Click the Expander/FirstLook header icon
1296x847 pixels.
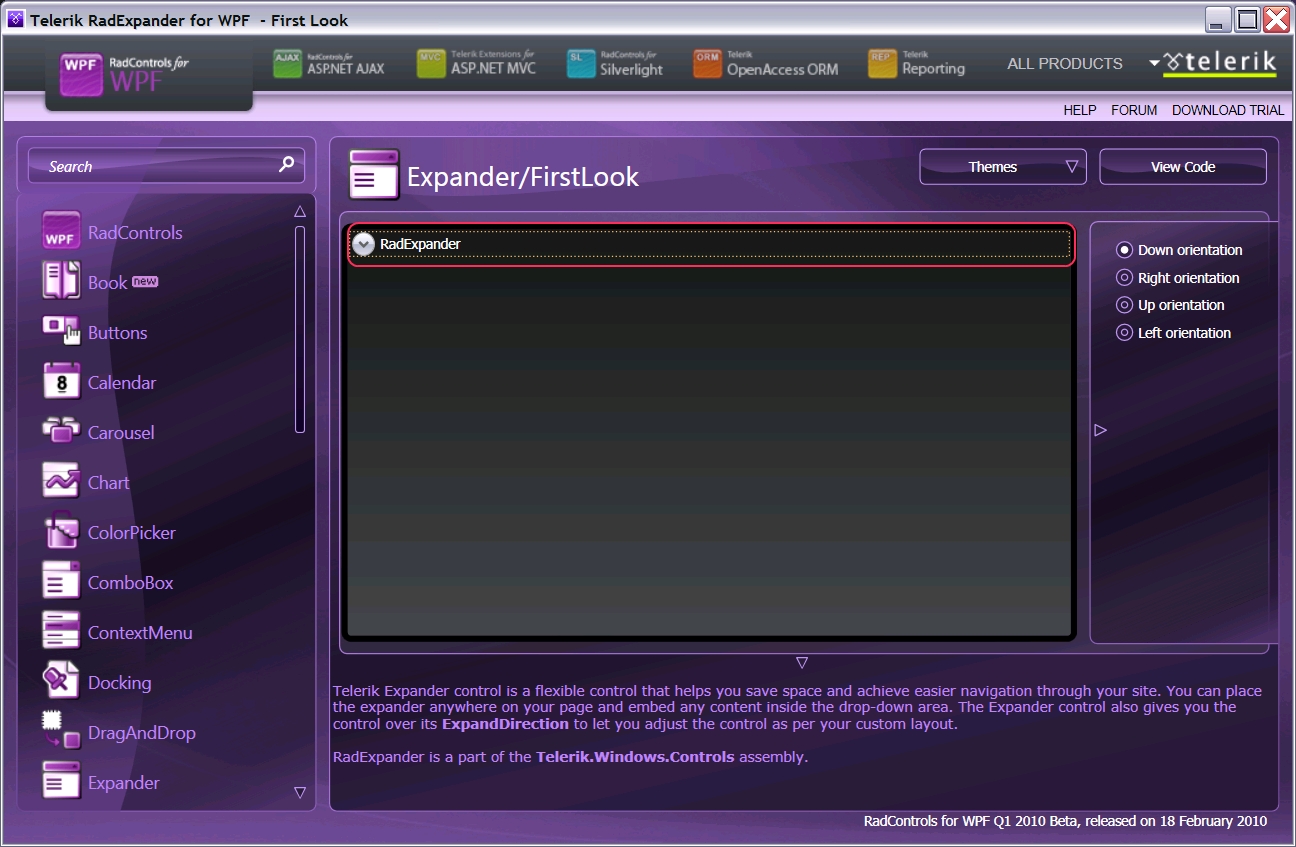[374, 175]
